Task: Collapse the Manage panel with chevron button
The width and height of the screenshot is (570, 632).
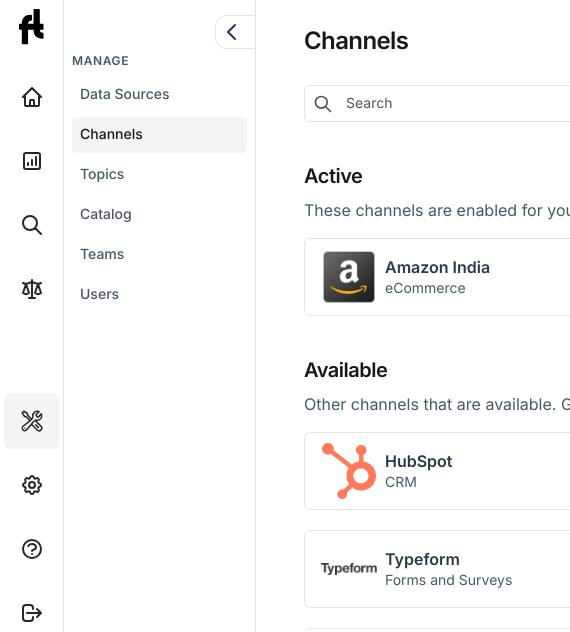Action: pos(235,32)
